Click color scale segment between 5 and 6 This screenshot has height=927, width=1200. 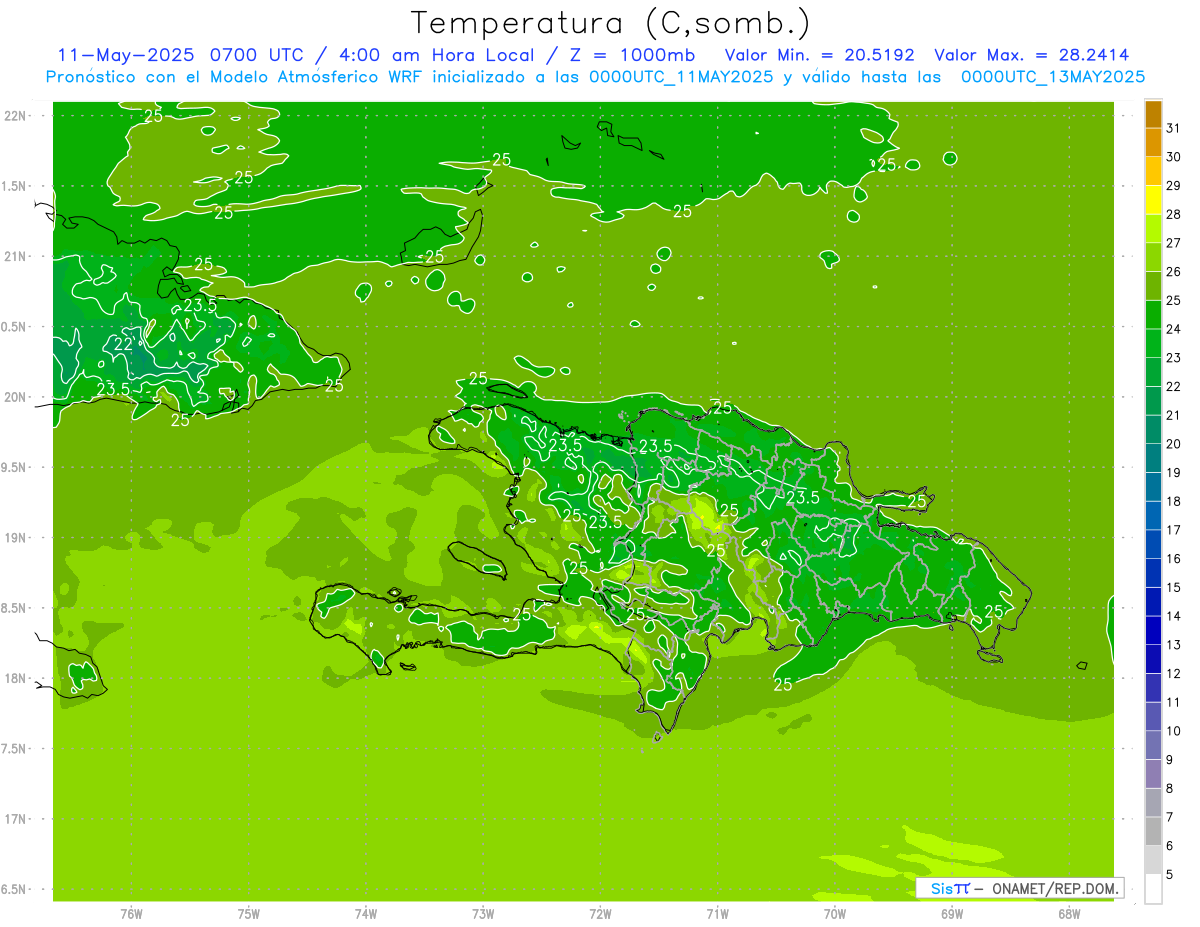tap(1153, 860)
